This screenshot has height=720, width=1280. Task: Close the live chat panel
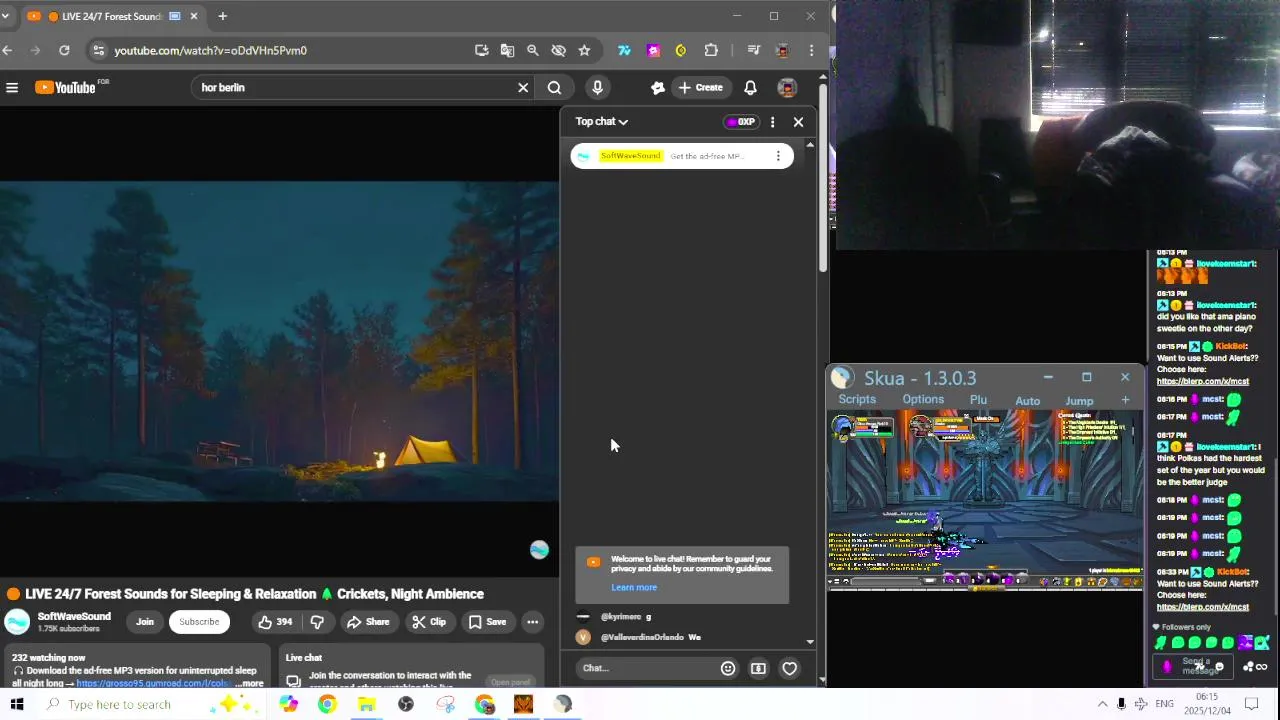pos(798,122)
